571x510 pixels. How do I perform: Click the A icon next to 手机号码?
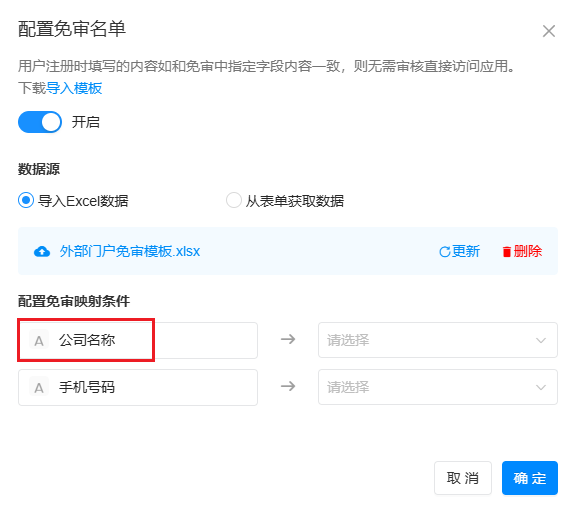(39, 387)
